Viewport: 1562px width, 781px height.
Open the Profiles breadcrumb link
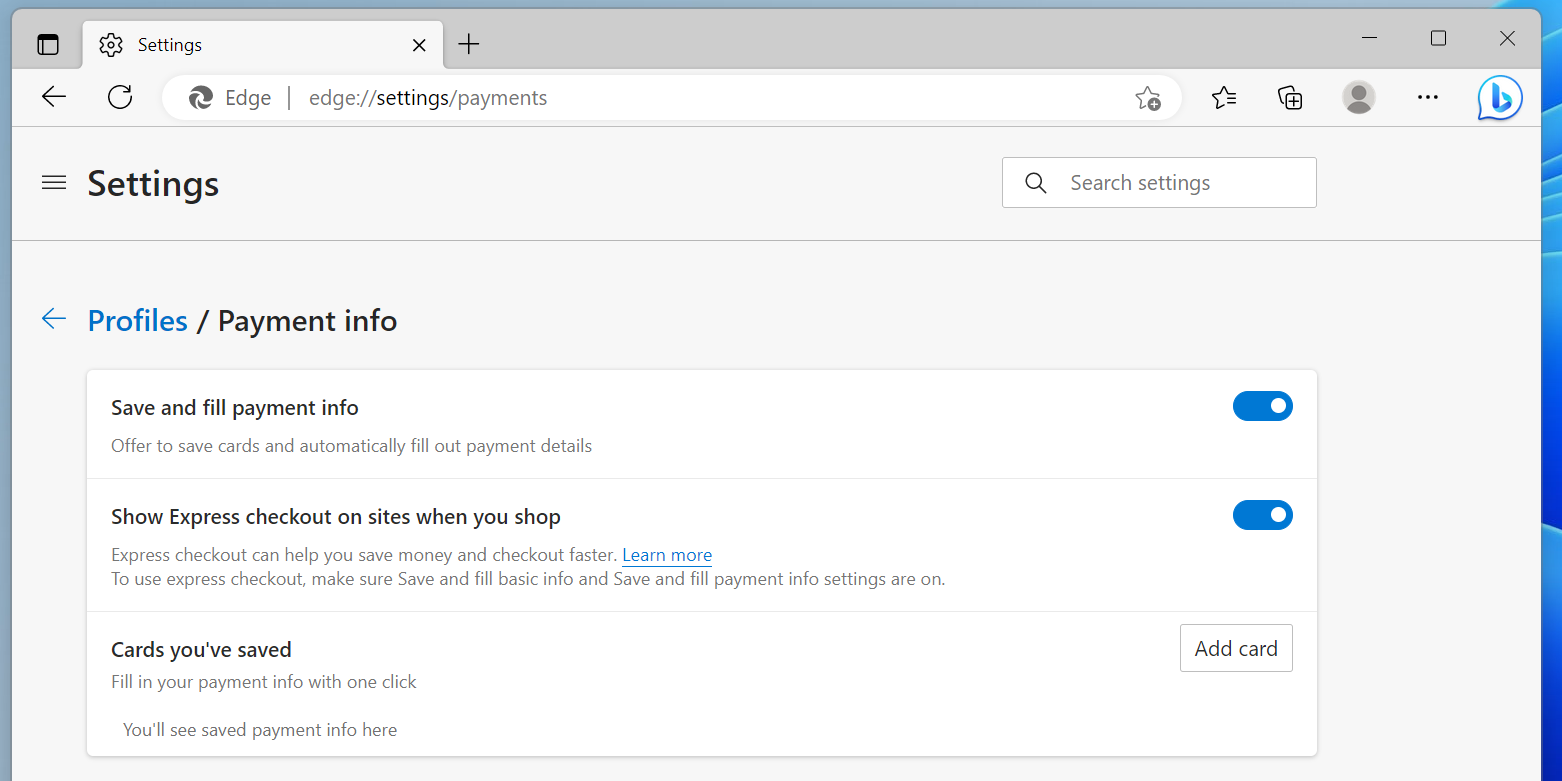[x=138, y=321]
